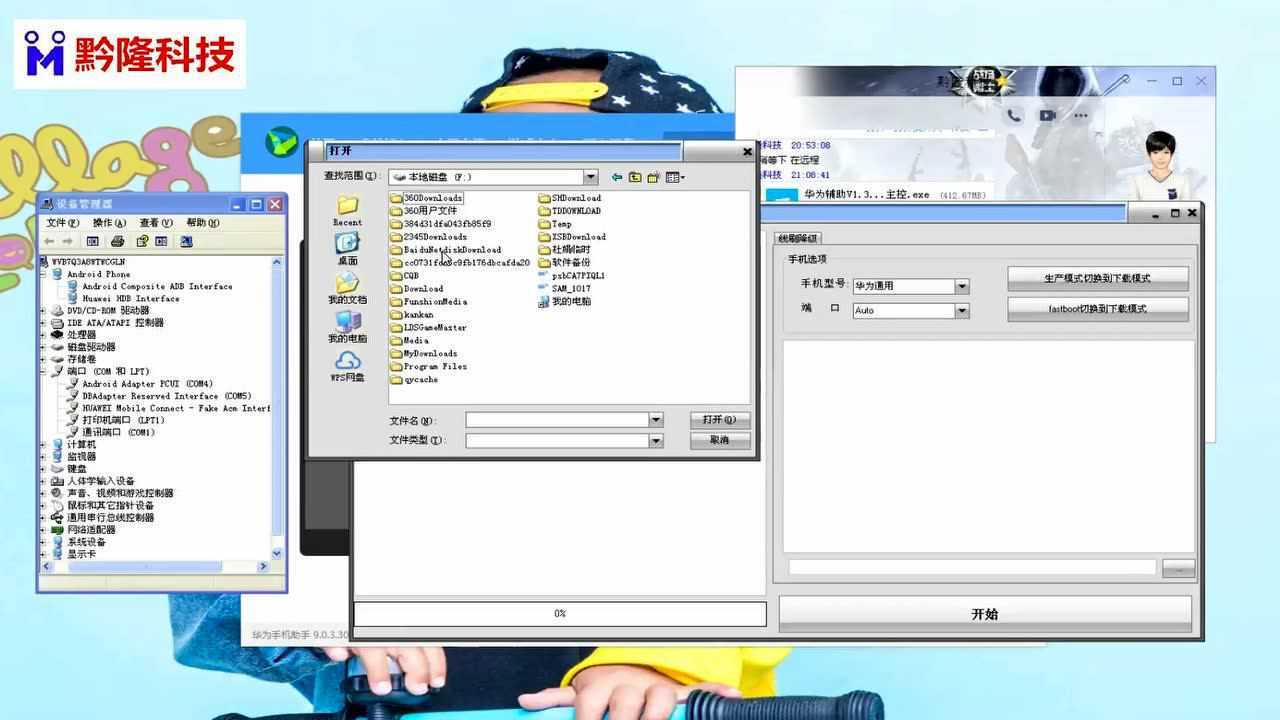The image size is (1280, 720).
Task: Open the view menu icon in dialog
Action: pyautogui.click(x=675, y=177)
